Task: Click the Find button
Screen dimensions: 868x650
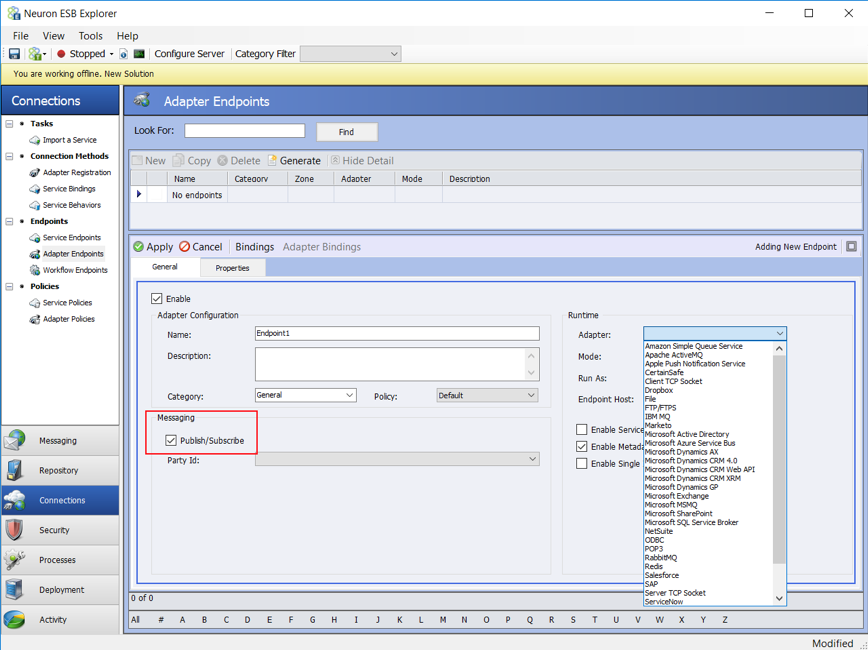Action: (347, 132)
